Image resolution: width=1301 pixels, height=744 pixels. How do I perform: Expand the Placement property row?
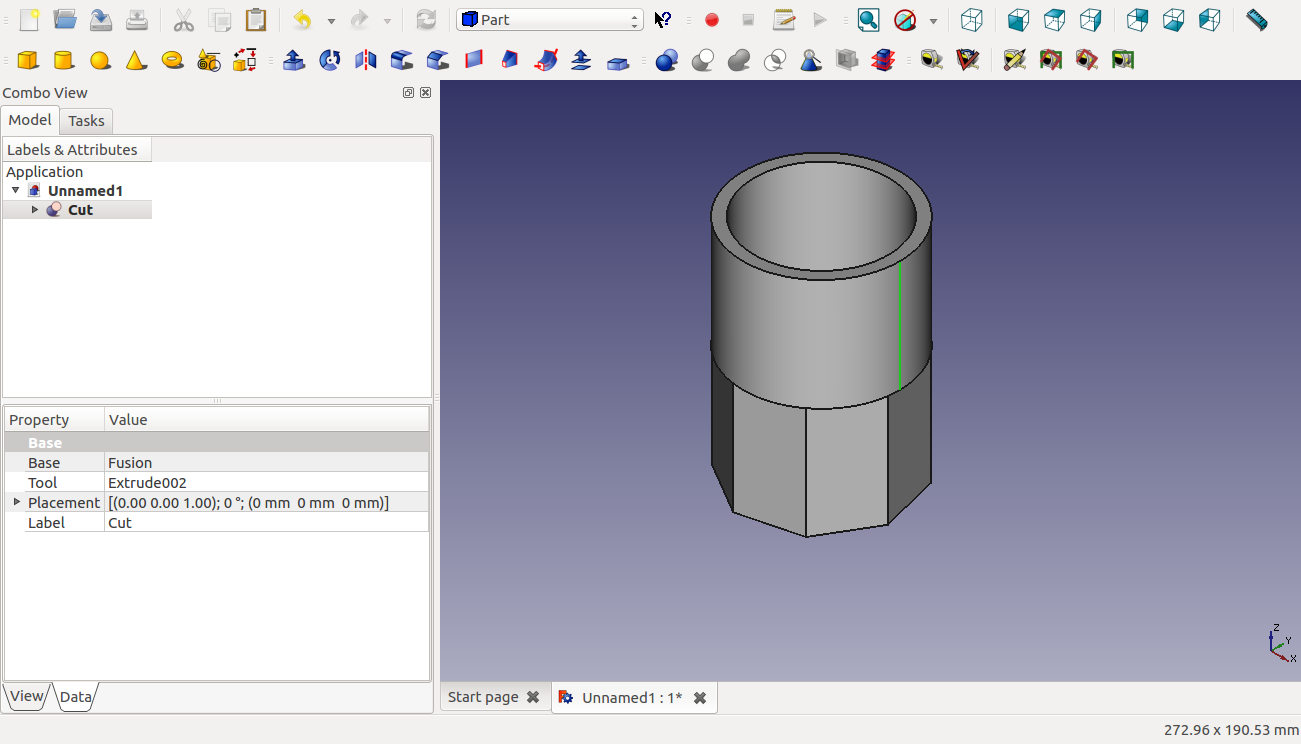click(15, 502)
